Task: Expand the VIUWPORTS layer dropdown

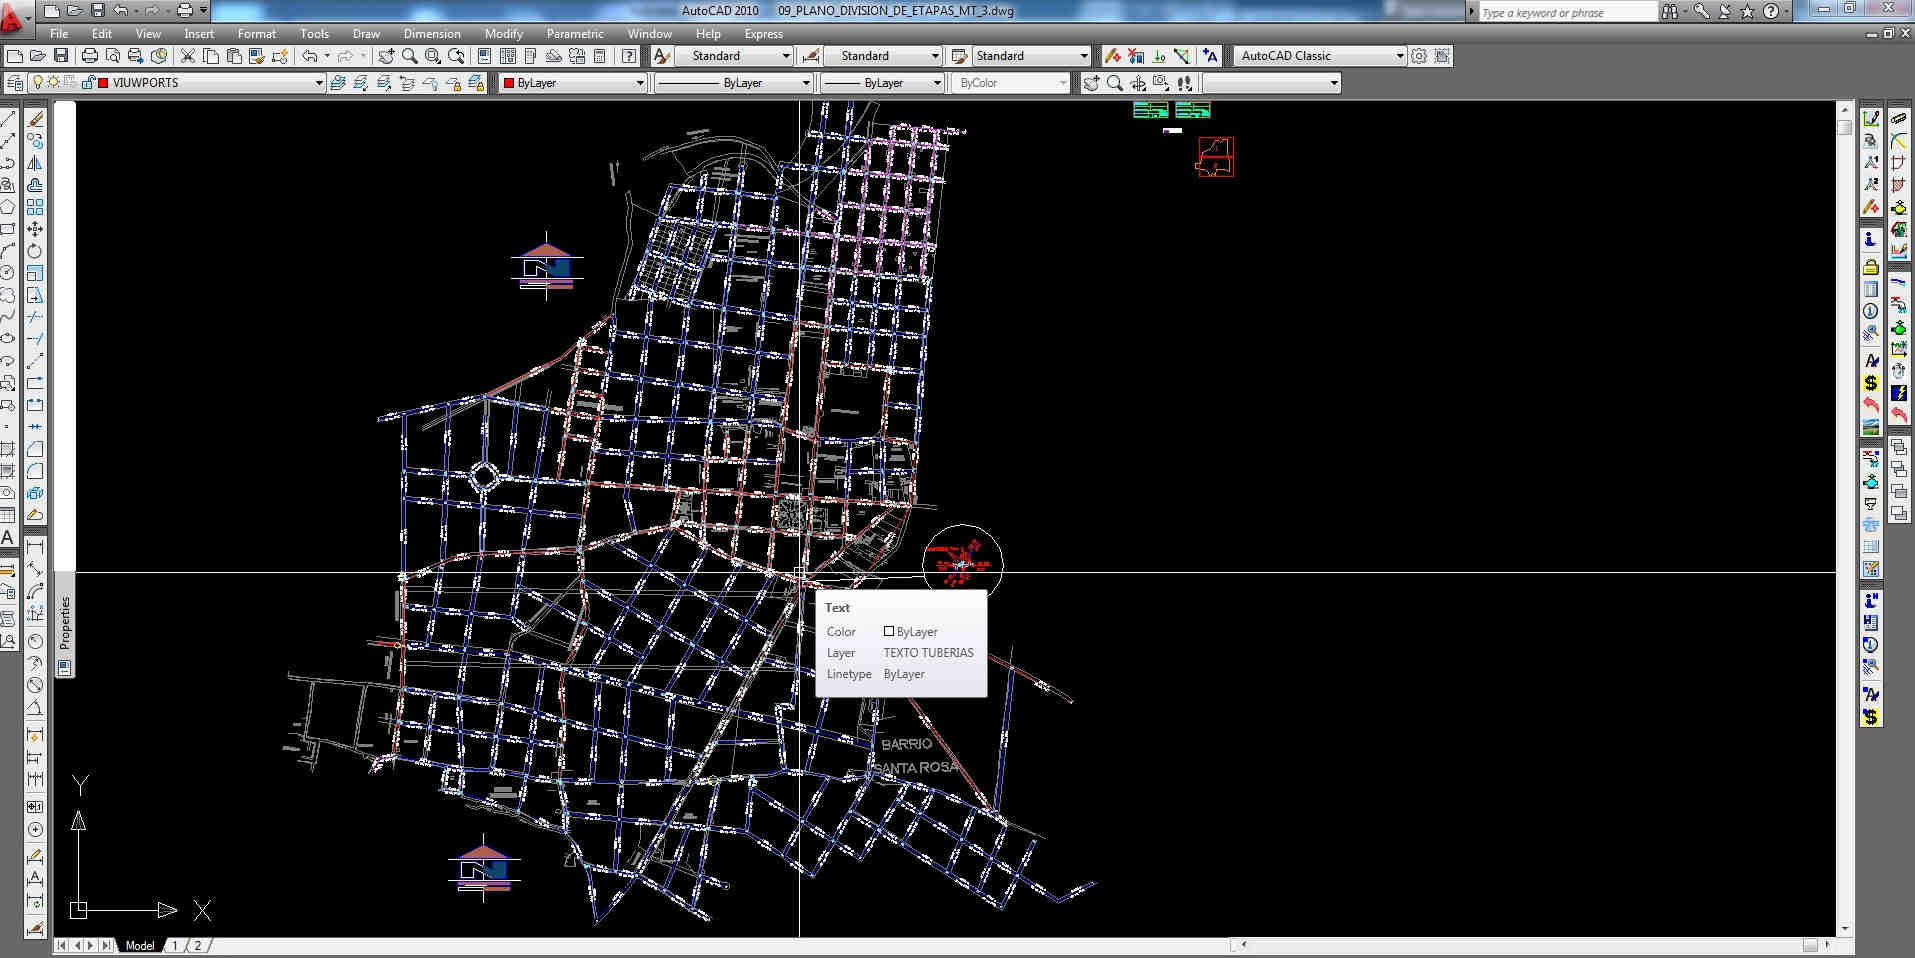Action: tap(319, 83)
